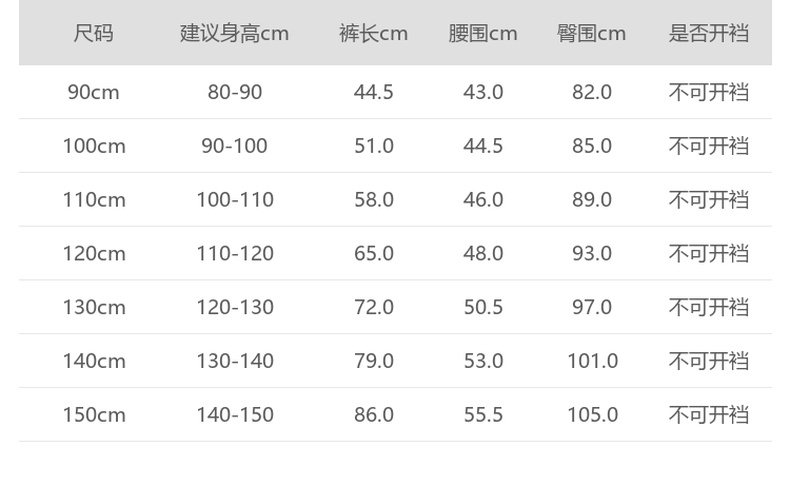Viewport: 790px width, 485px height.
Task: Click hip value 101.0
Action: click(x=593, y=361)
